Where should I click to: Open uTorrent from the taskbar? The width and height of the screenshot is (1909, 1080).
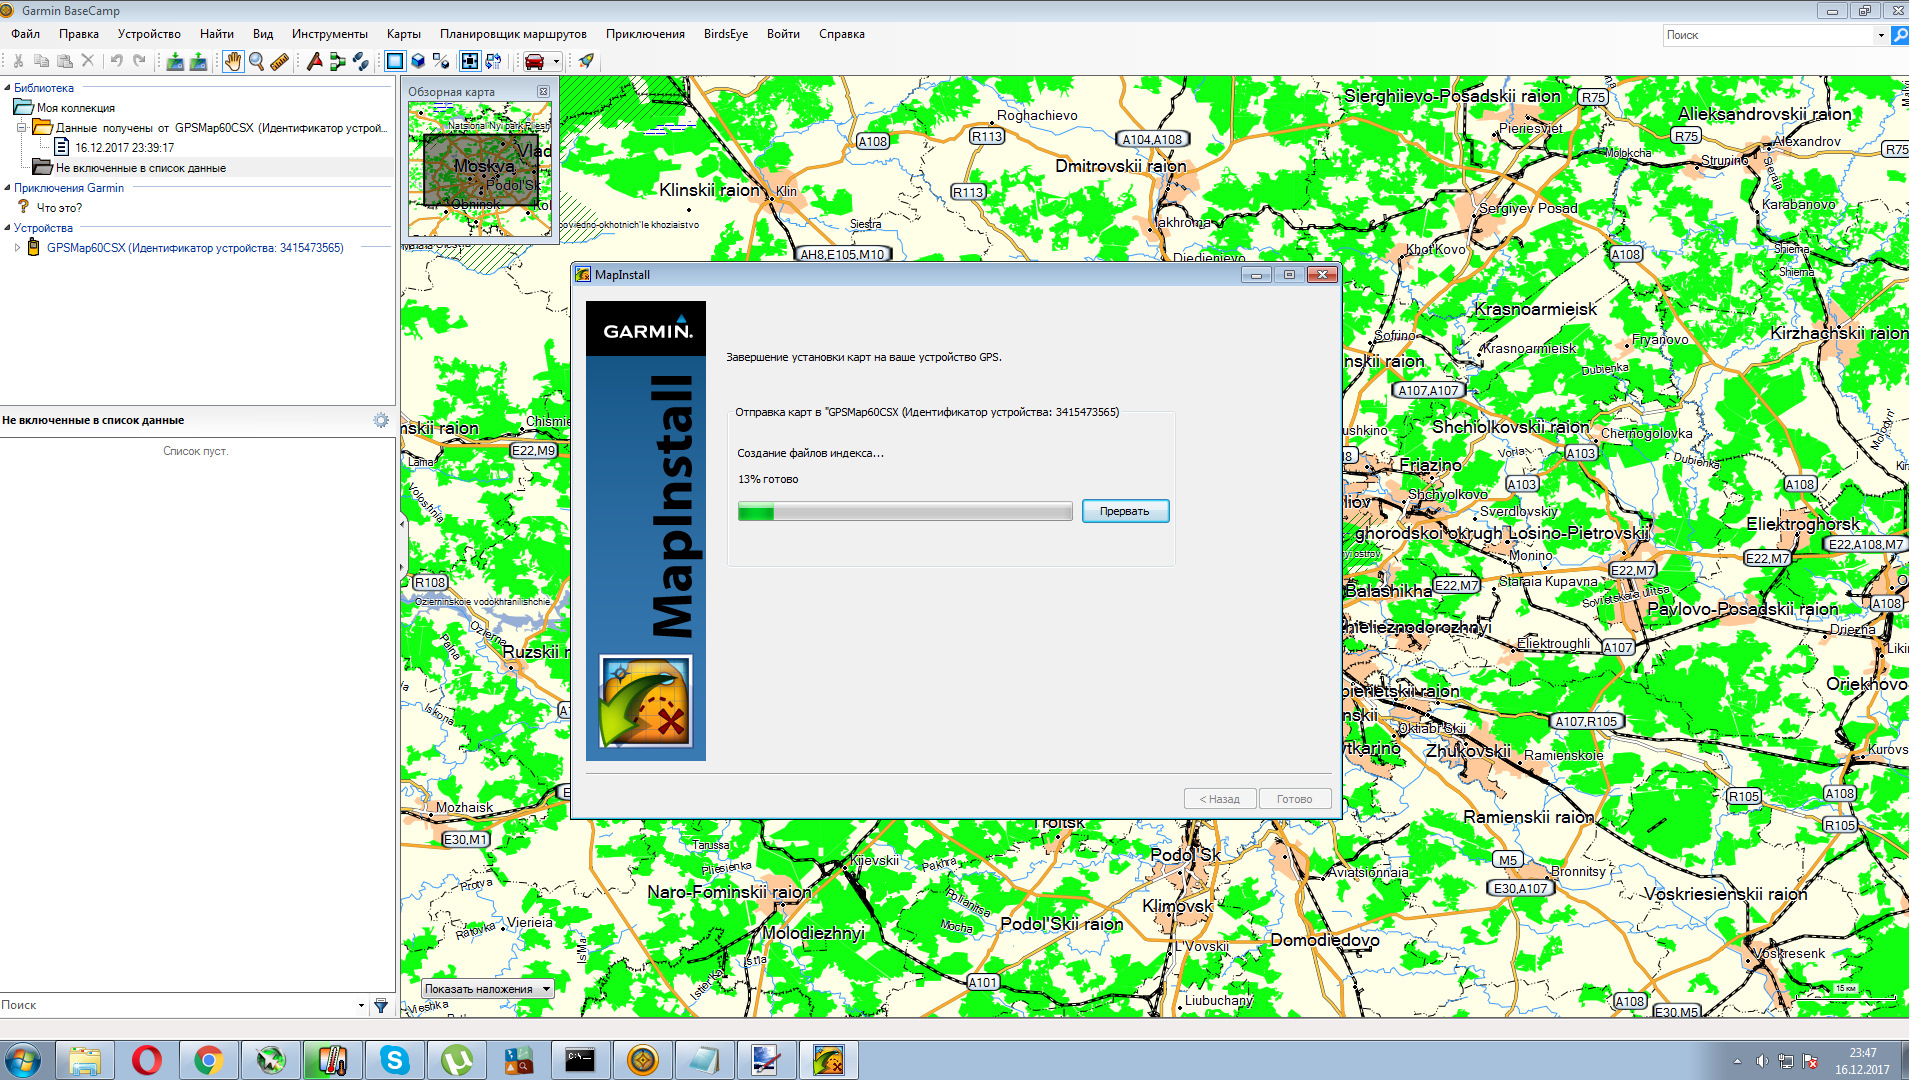coord(456,1060)
